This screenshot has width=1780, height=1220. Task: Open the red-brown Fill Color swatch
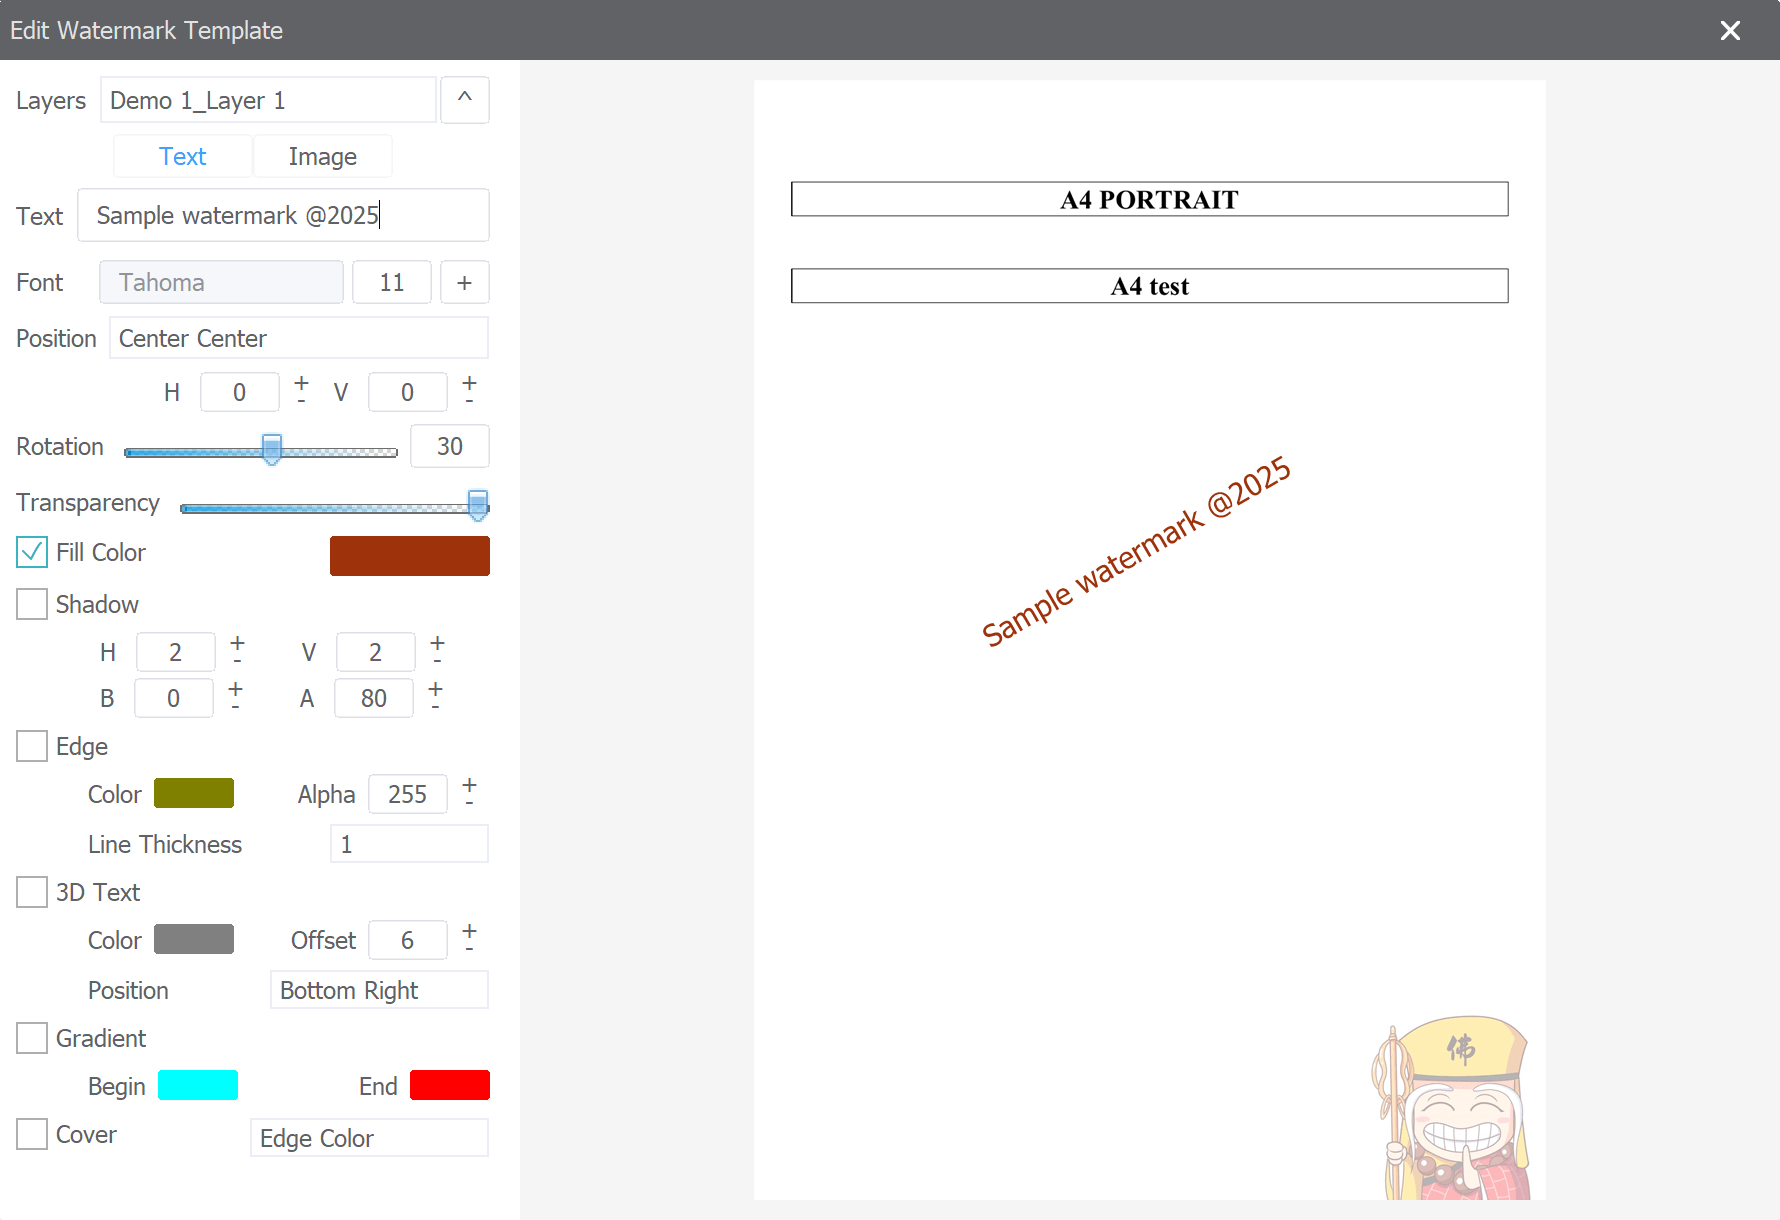tap(409, 556)
